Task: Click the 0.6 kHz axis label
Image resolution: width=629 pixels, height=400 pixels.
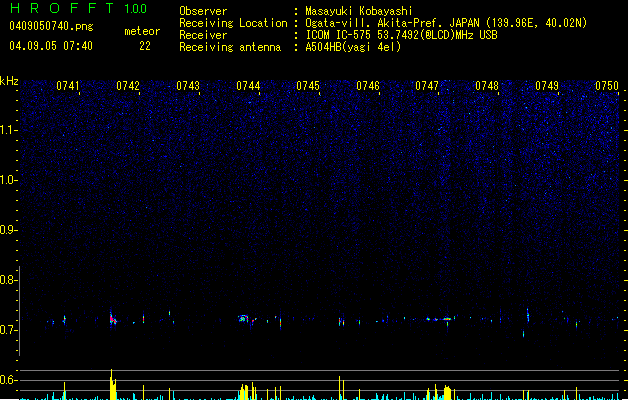Action: [x=8, y=380]
